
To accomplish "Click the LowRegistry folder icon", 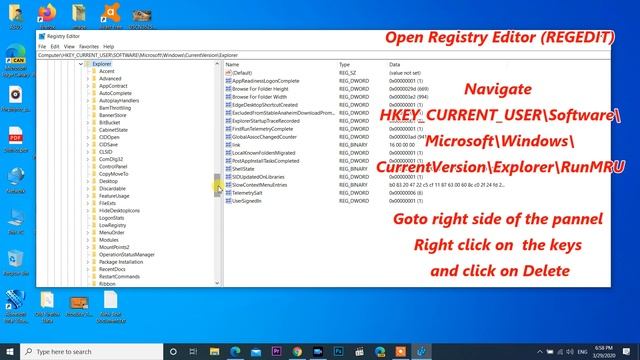I will [x=94, y=225].
